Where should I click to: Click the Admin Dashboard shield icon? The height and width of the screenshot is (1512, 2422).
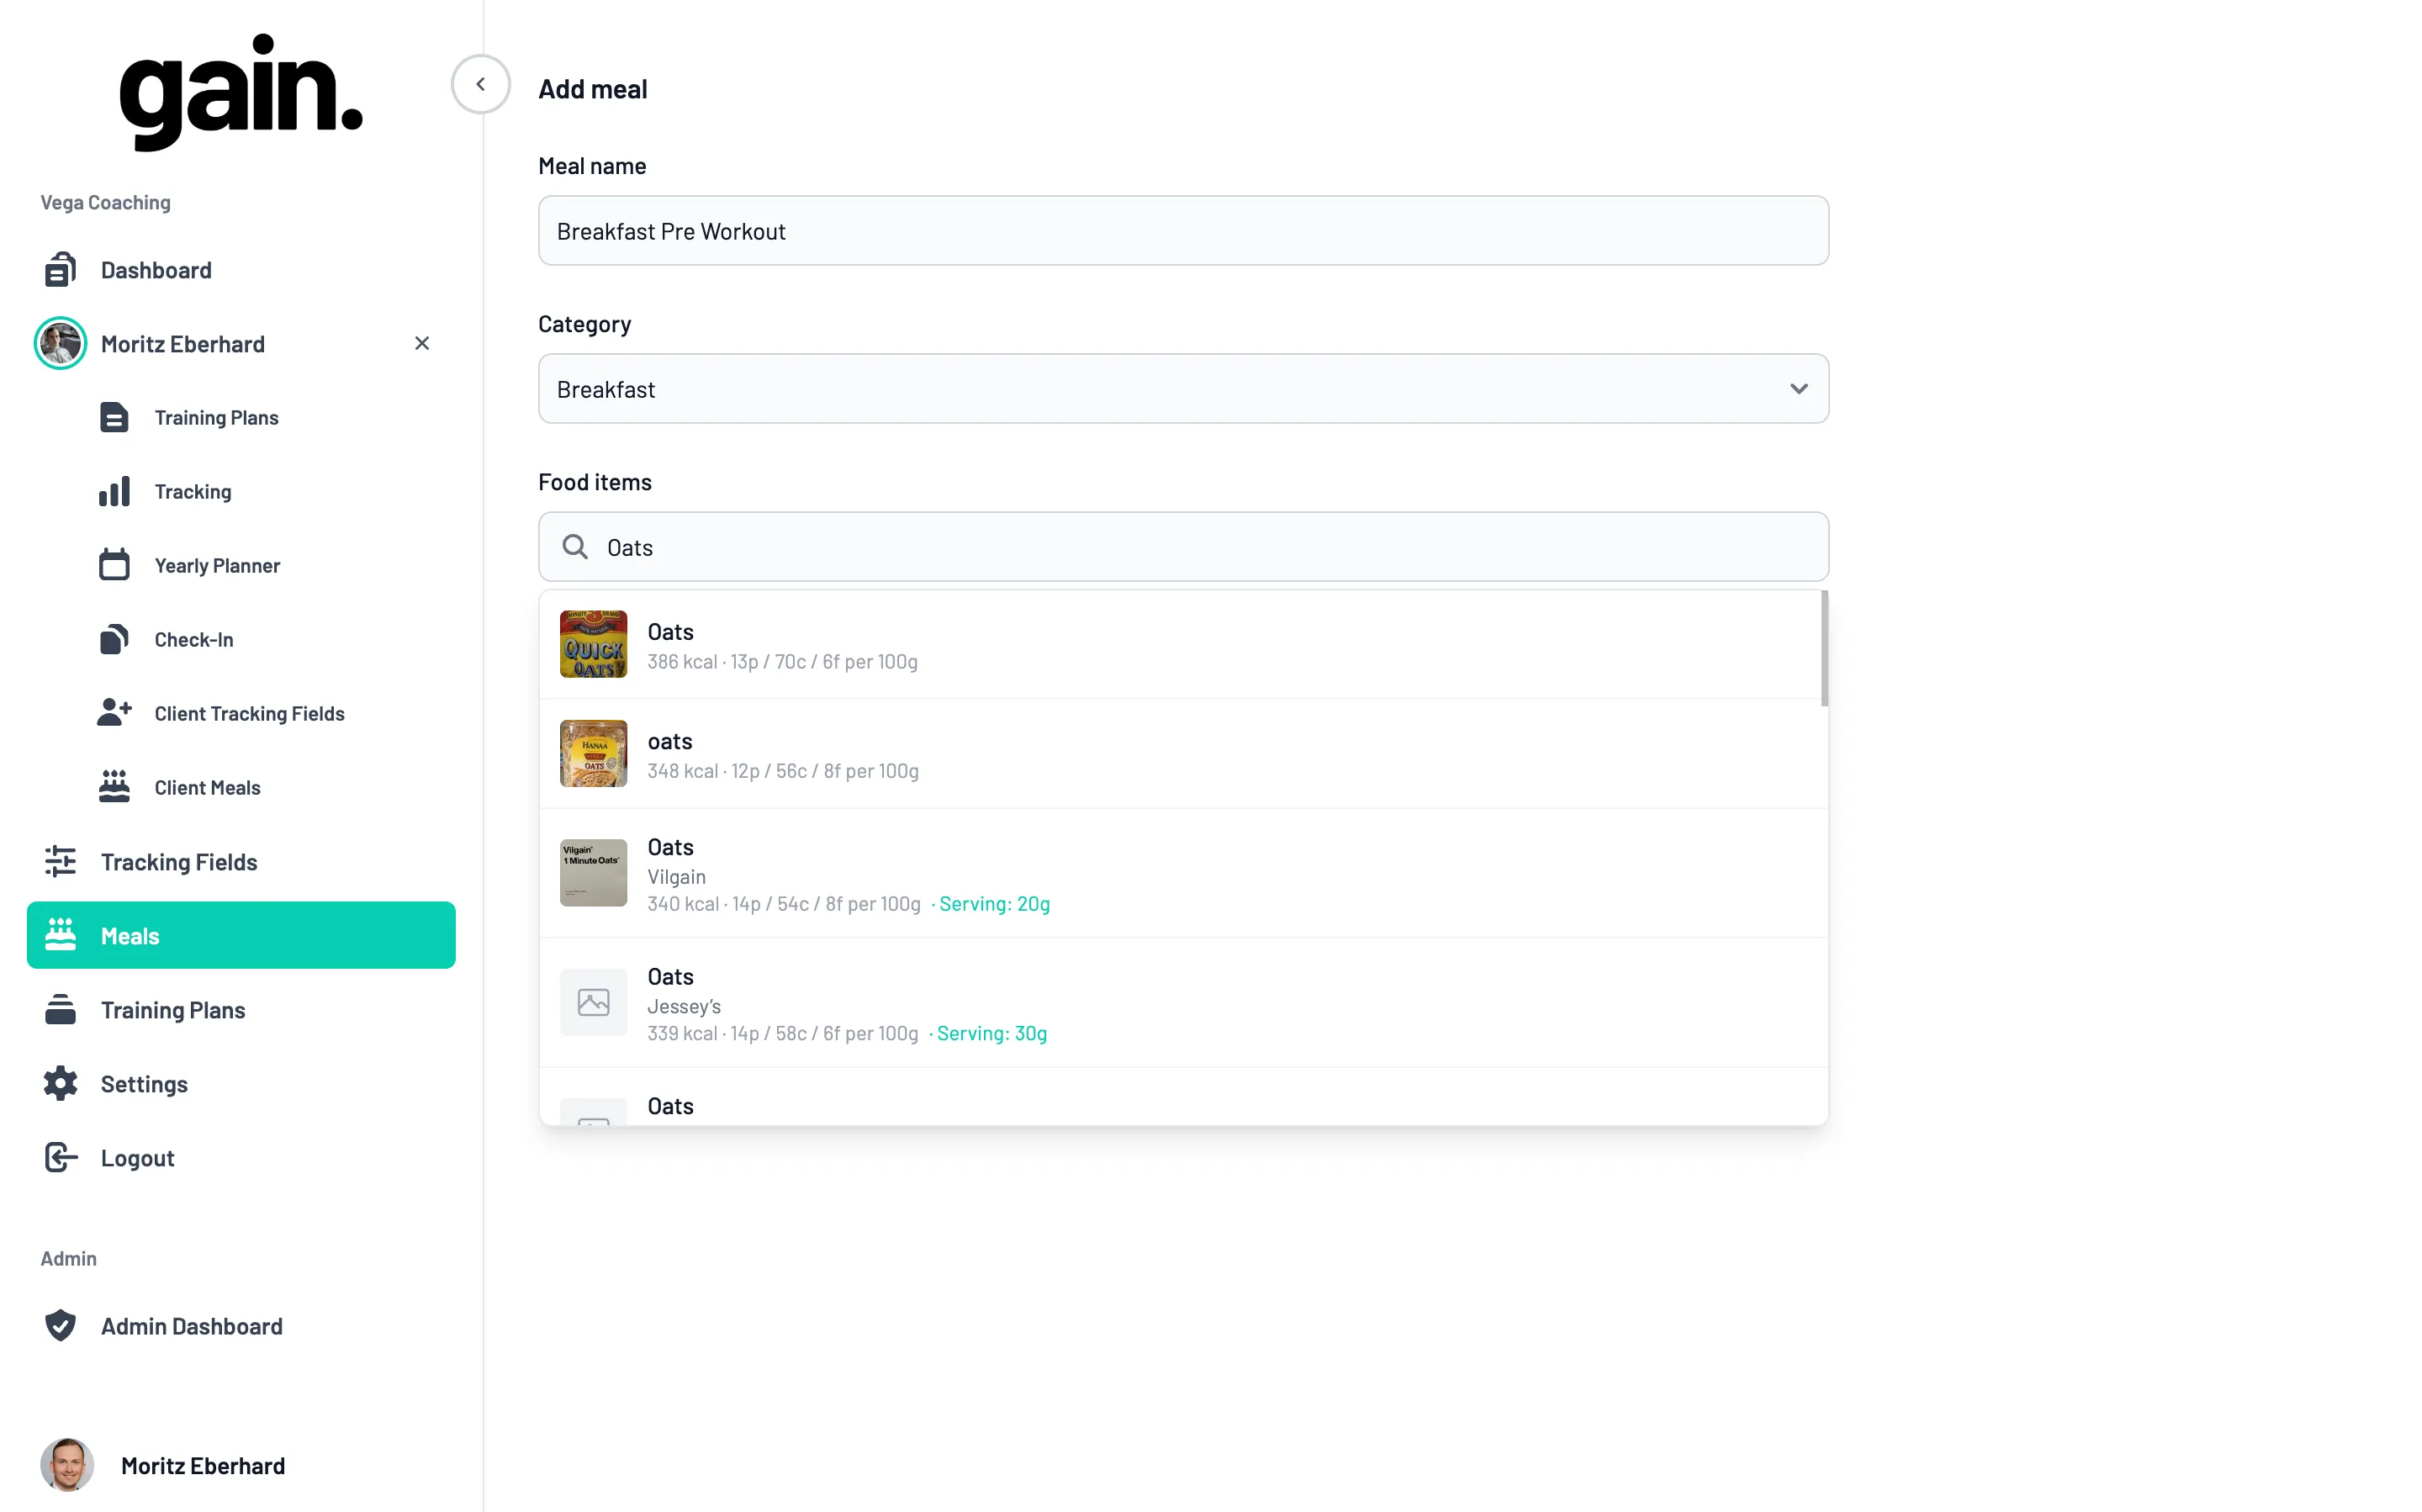click(x=60, y=1326)
